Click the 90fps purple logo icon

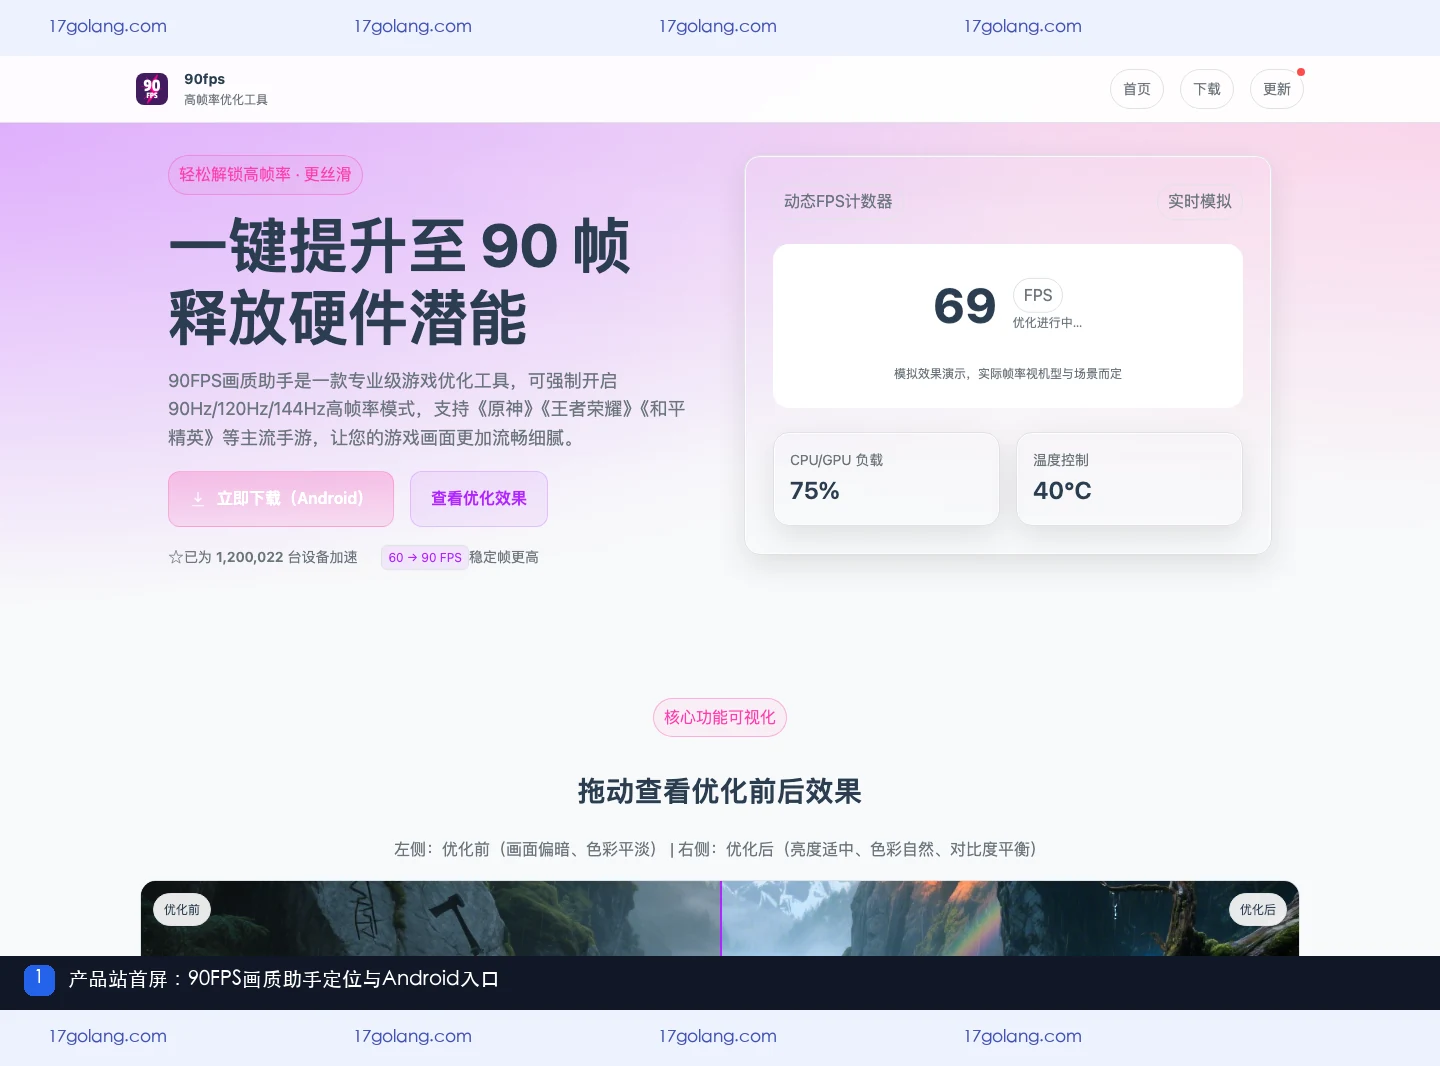[x=152, y=89]
